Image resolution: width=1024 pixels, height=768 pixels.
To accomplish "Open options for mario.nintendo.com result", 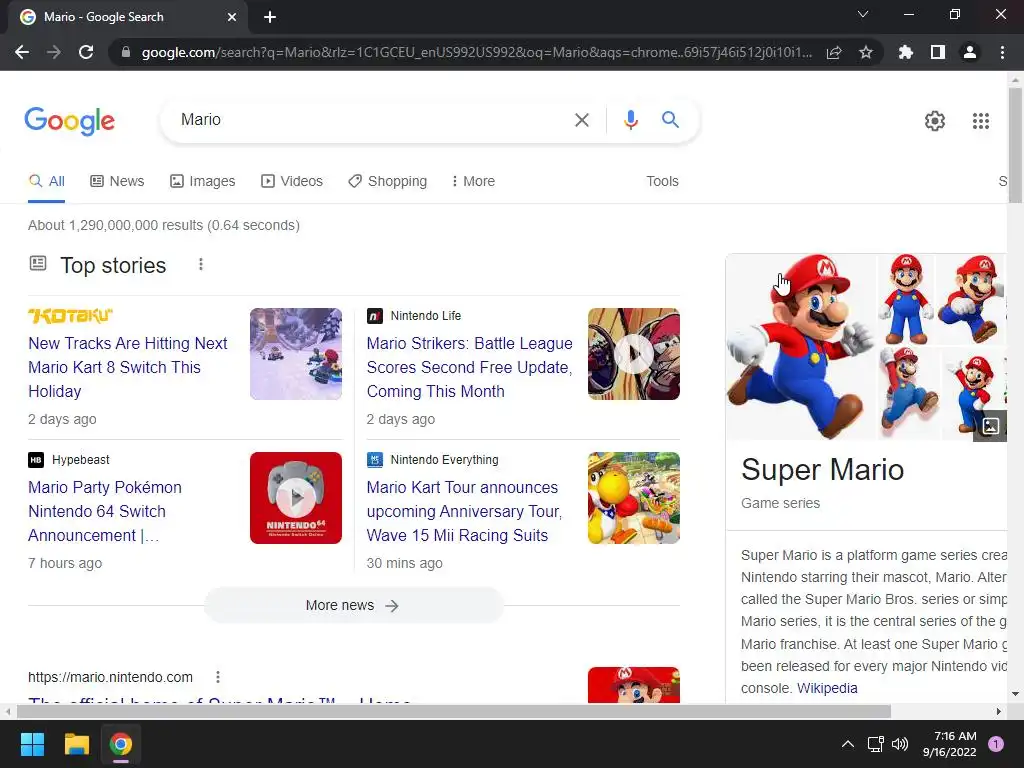I will coord(217,677).
